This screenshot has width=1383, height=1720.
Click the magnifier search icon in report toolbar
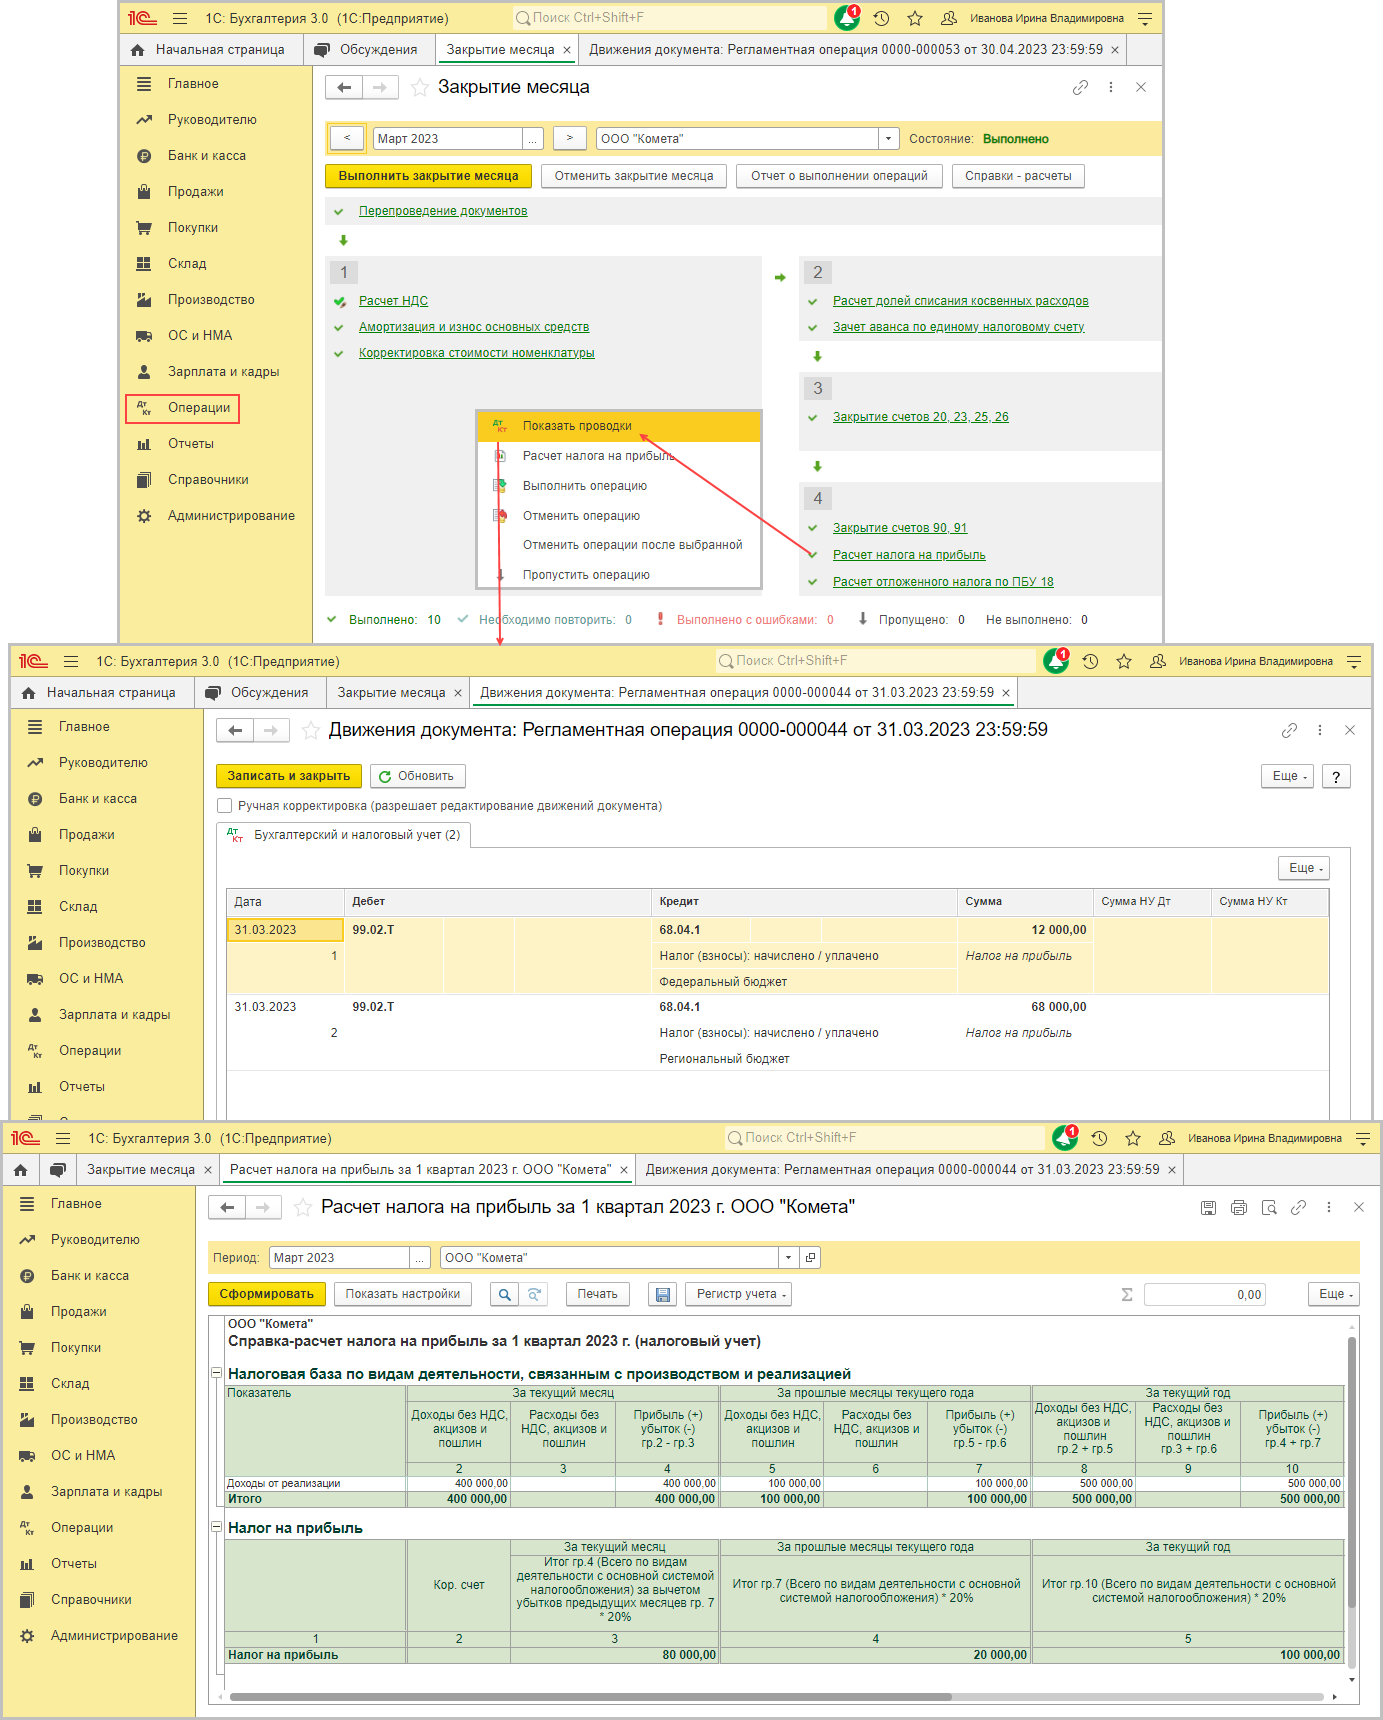point(505,1295)
